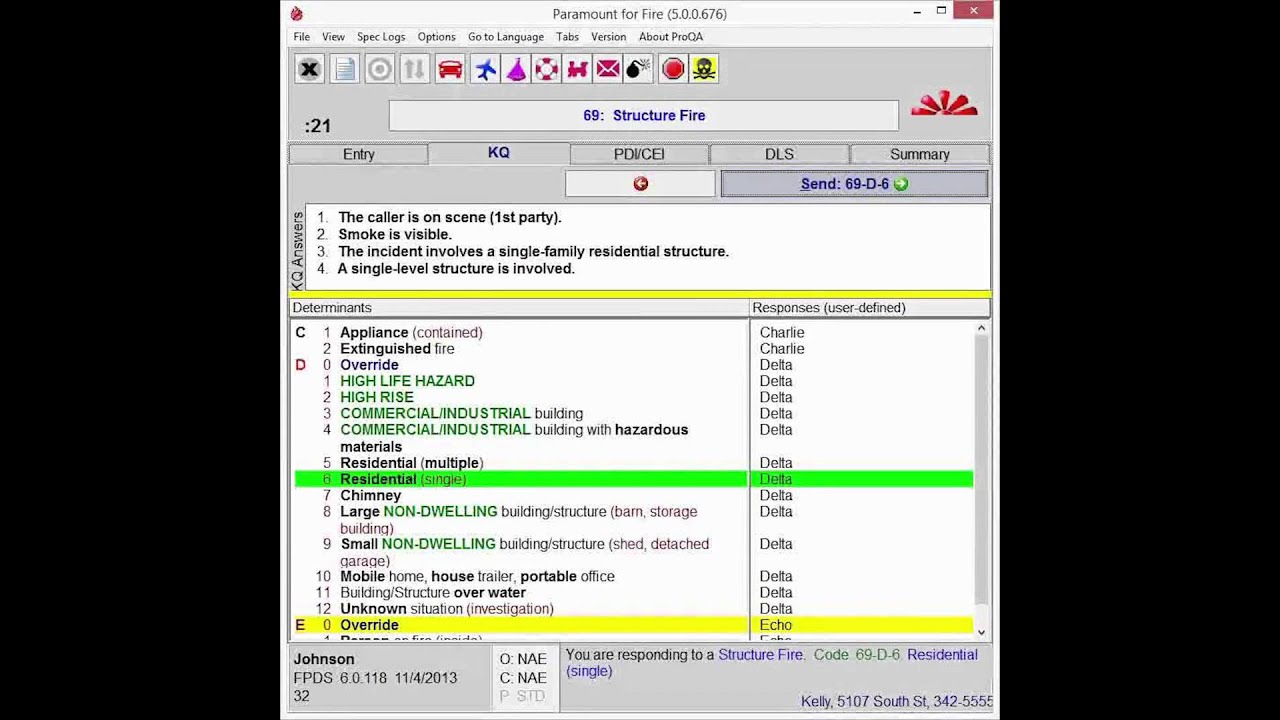This screenshot has height=720, width=1280.
Task: Select the life preserver ring icon
Action: point(547,69)
